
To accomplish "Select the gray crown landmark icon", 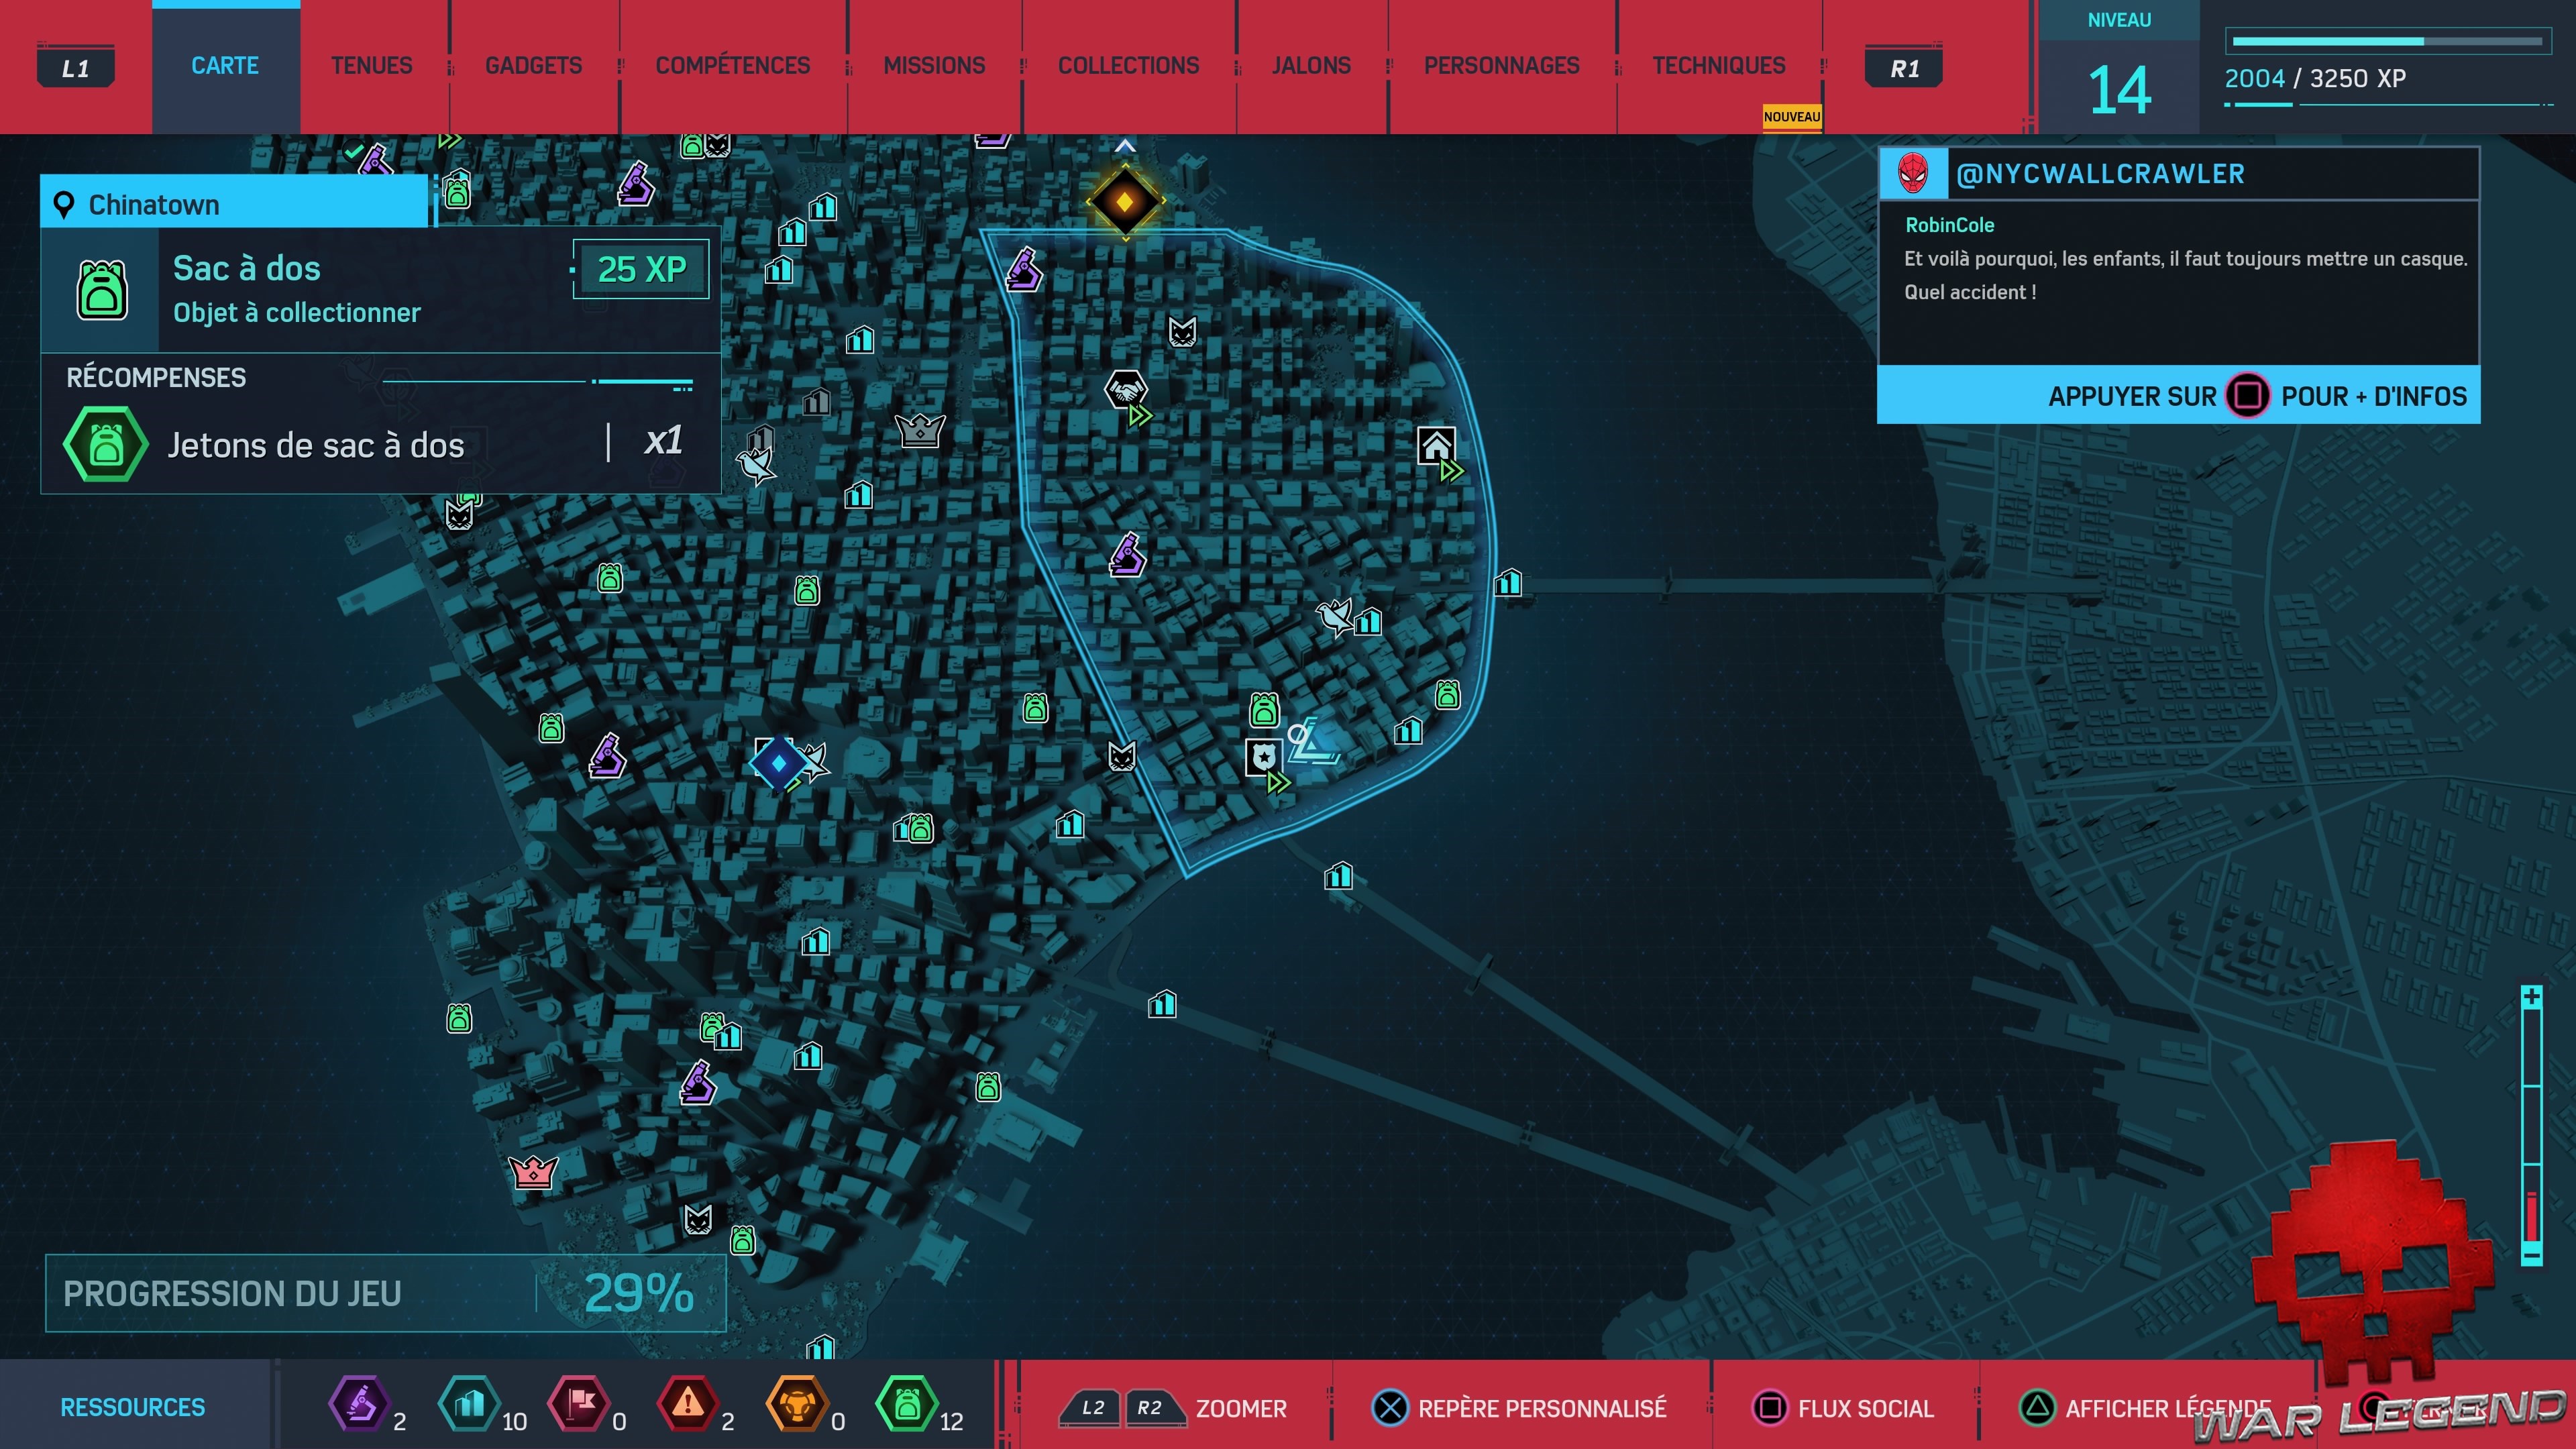I will pyautogui.click(x=919, y=430).
